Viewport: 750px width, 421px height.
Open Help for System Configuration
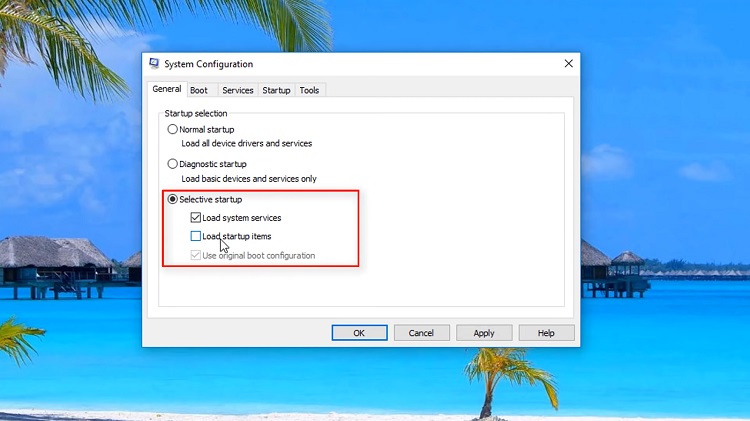(546, 333)
